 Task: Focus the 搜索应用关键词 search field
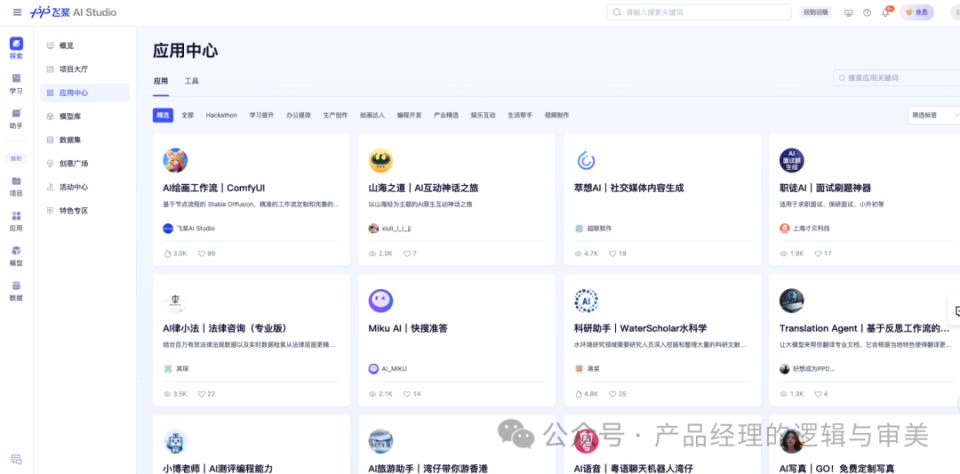coord(897,78)
